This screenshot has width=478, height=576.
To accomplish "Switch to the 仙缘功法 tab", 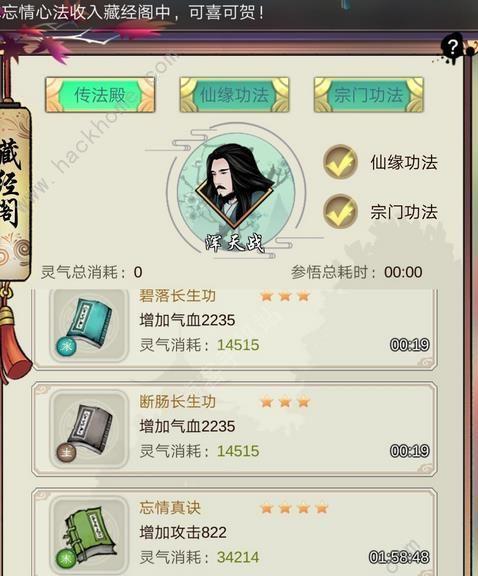I will pos(234,94).
